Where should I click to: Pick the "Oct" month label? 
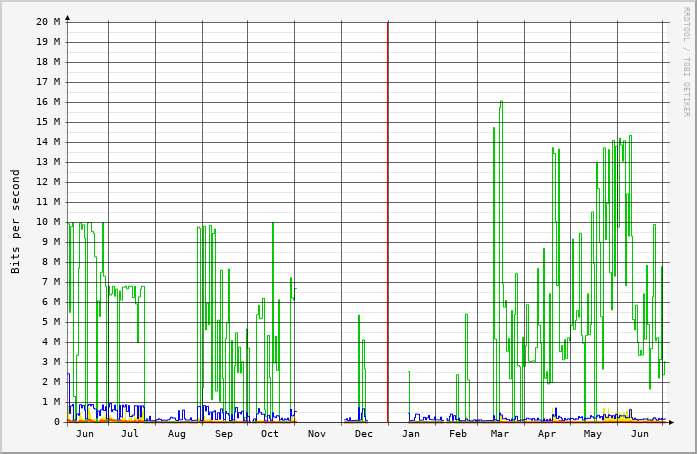point(270,434)
